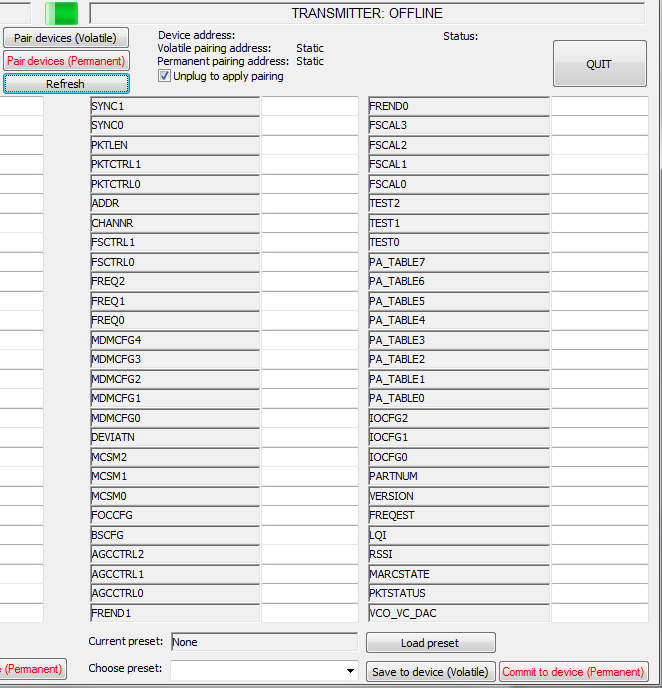Click the value field next to FREND0

click(x=600, y=106)
